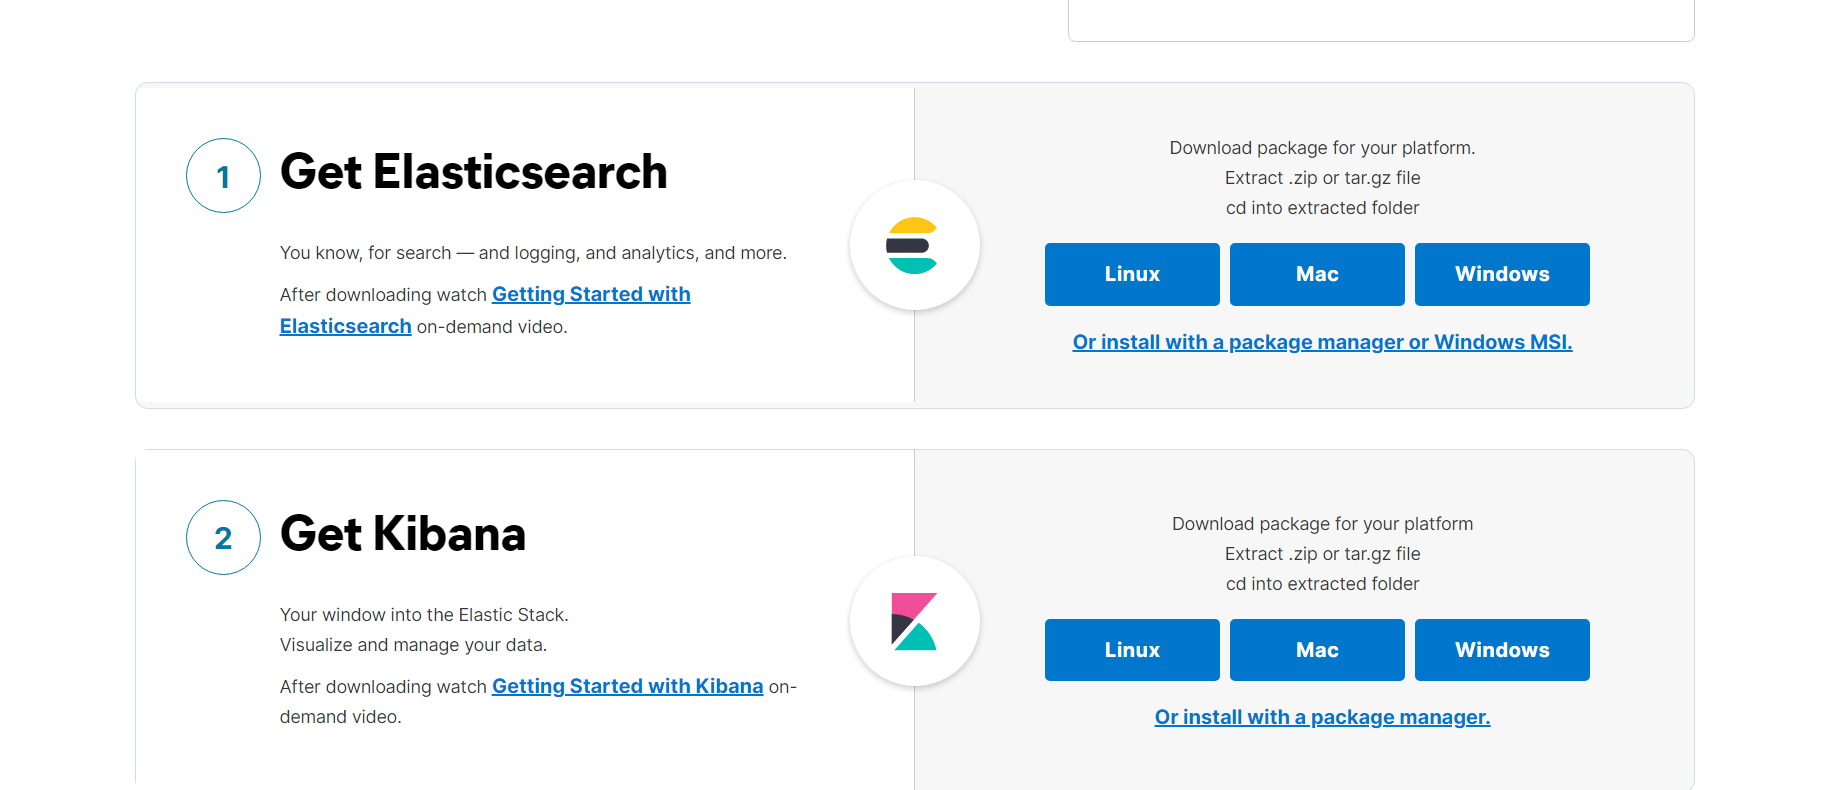
Task: Click the Elasticsearch logo icon
Action: click(x=912, y=246)
